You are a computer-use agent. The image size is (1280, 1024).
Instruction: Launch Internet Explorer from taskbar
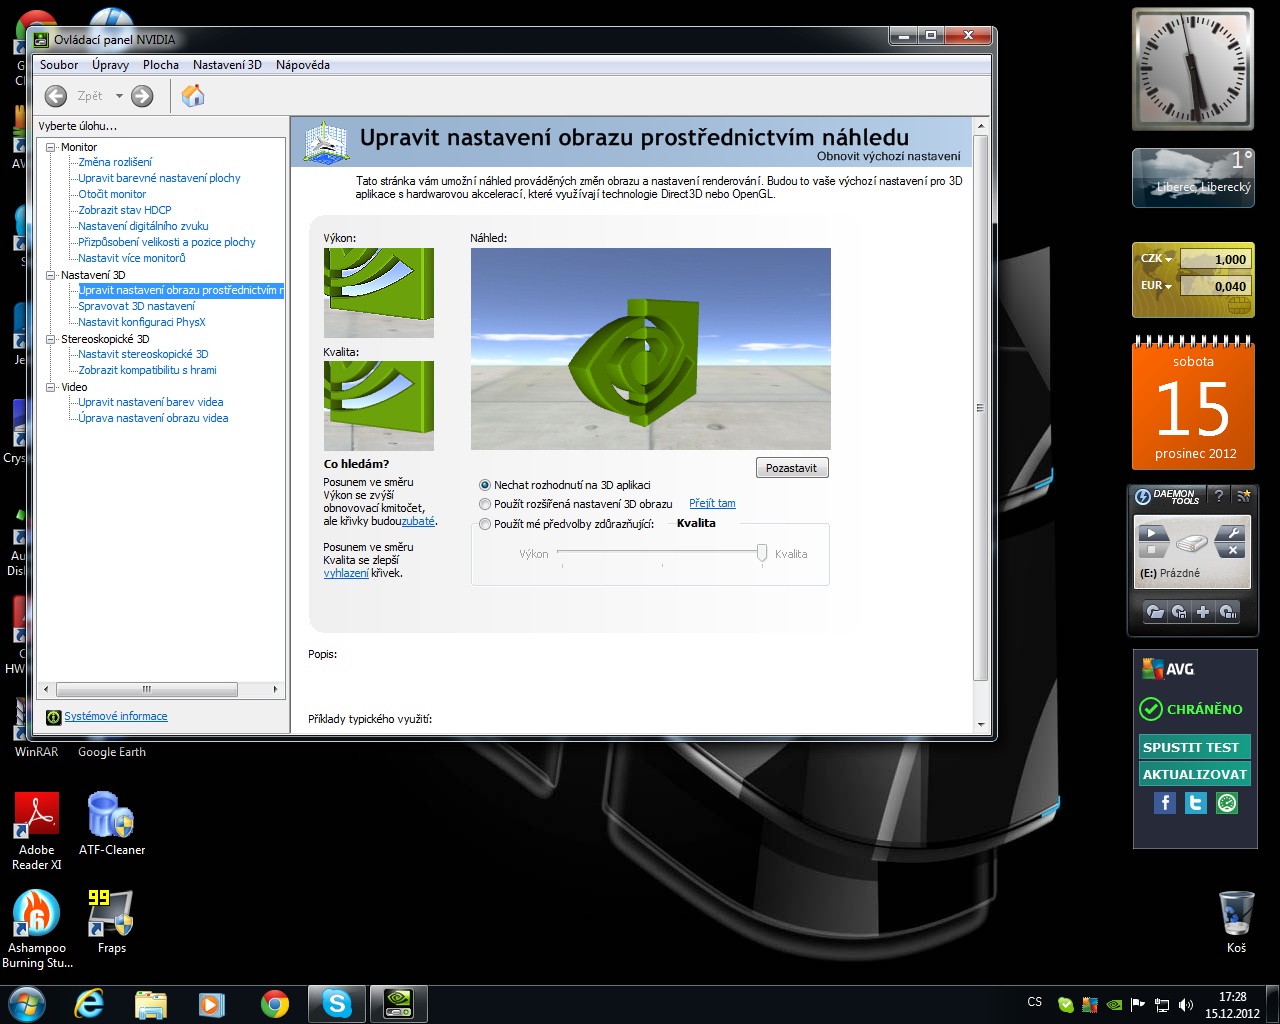click(90, 1003)
